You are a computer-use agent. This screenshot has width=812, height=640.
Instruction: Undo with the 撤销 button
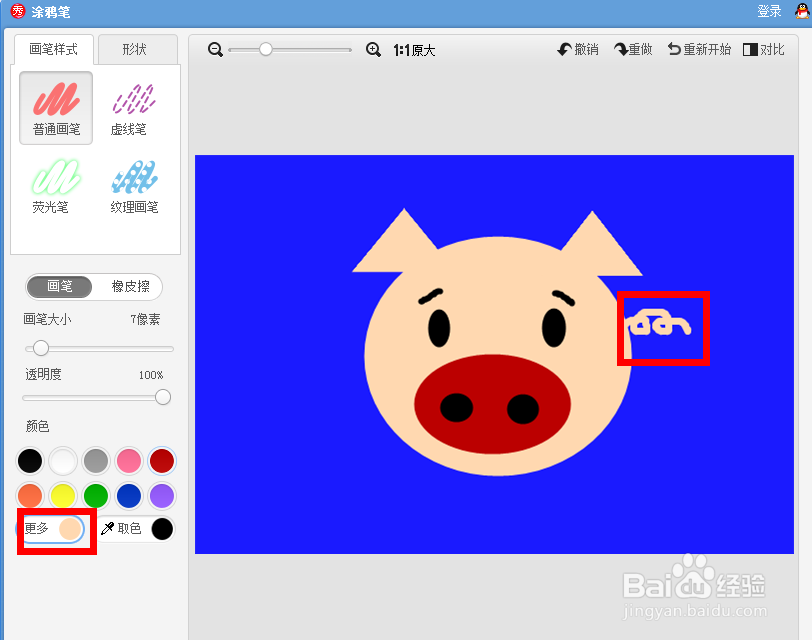(x=578, y=50)
